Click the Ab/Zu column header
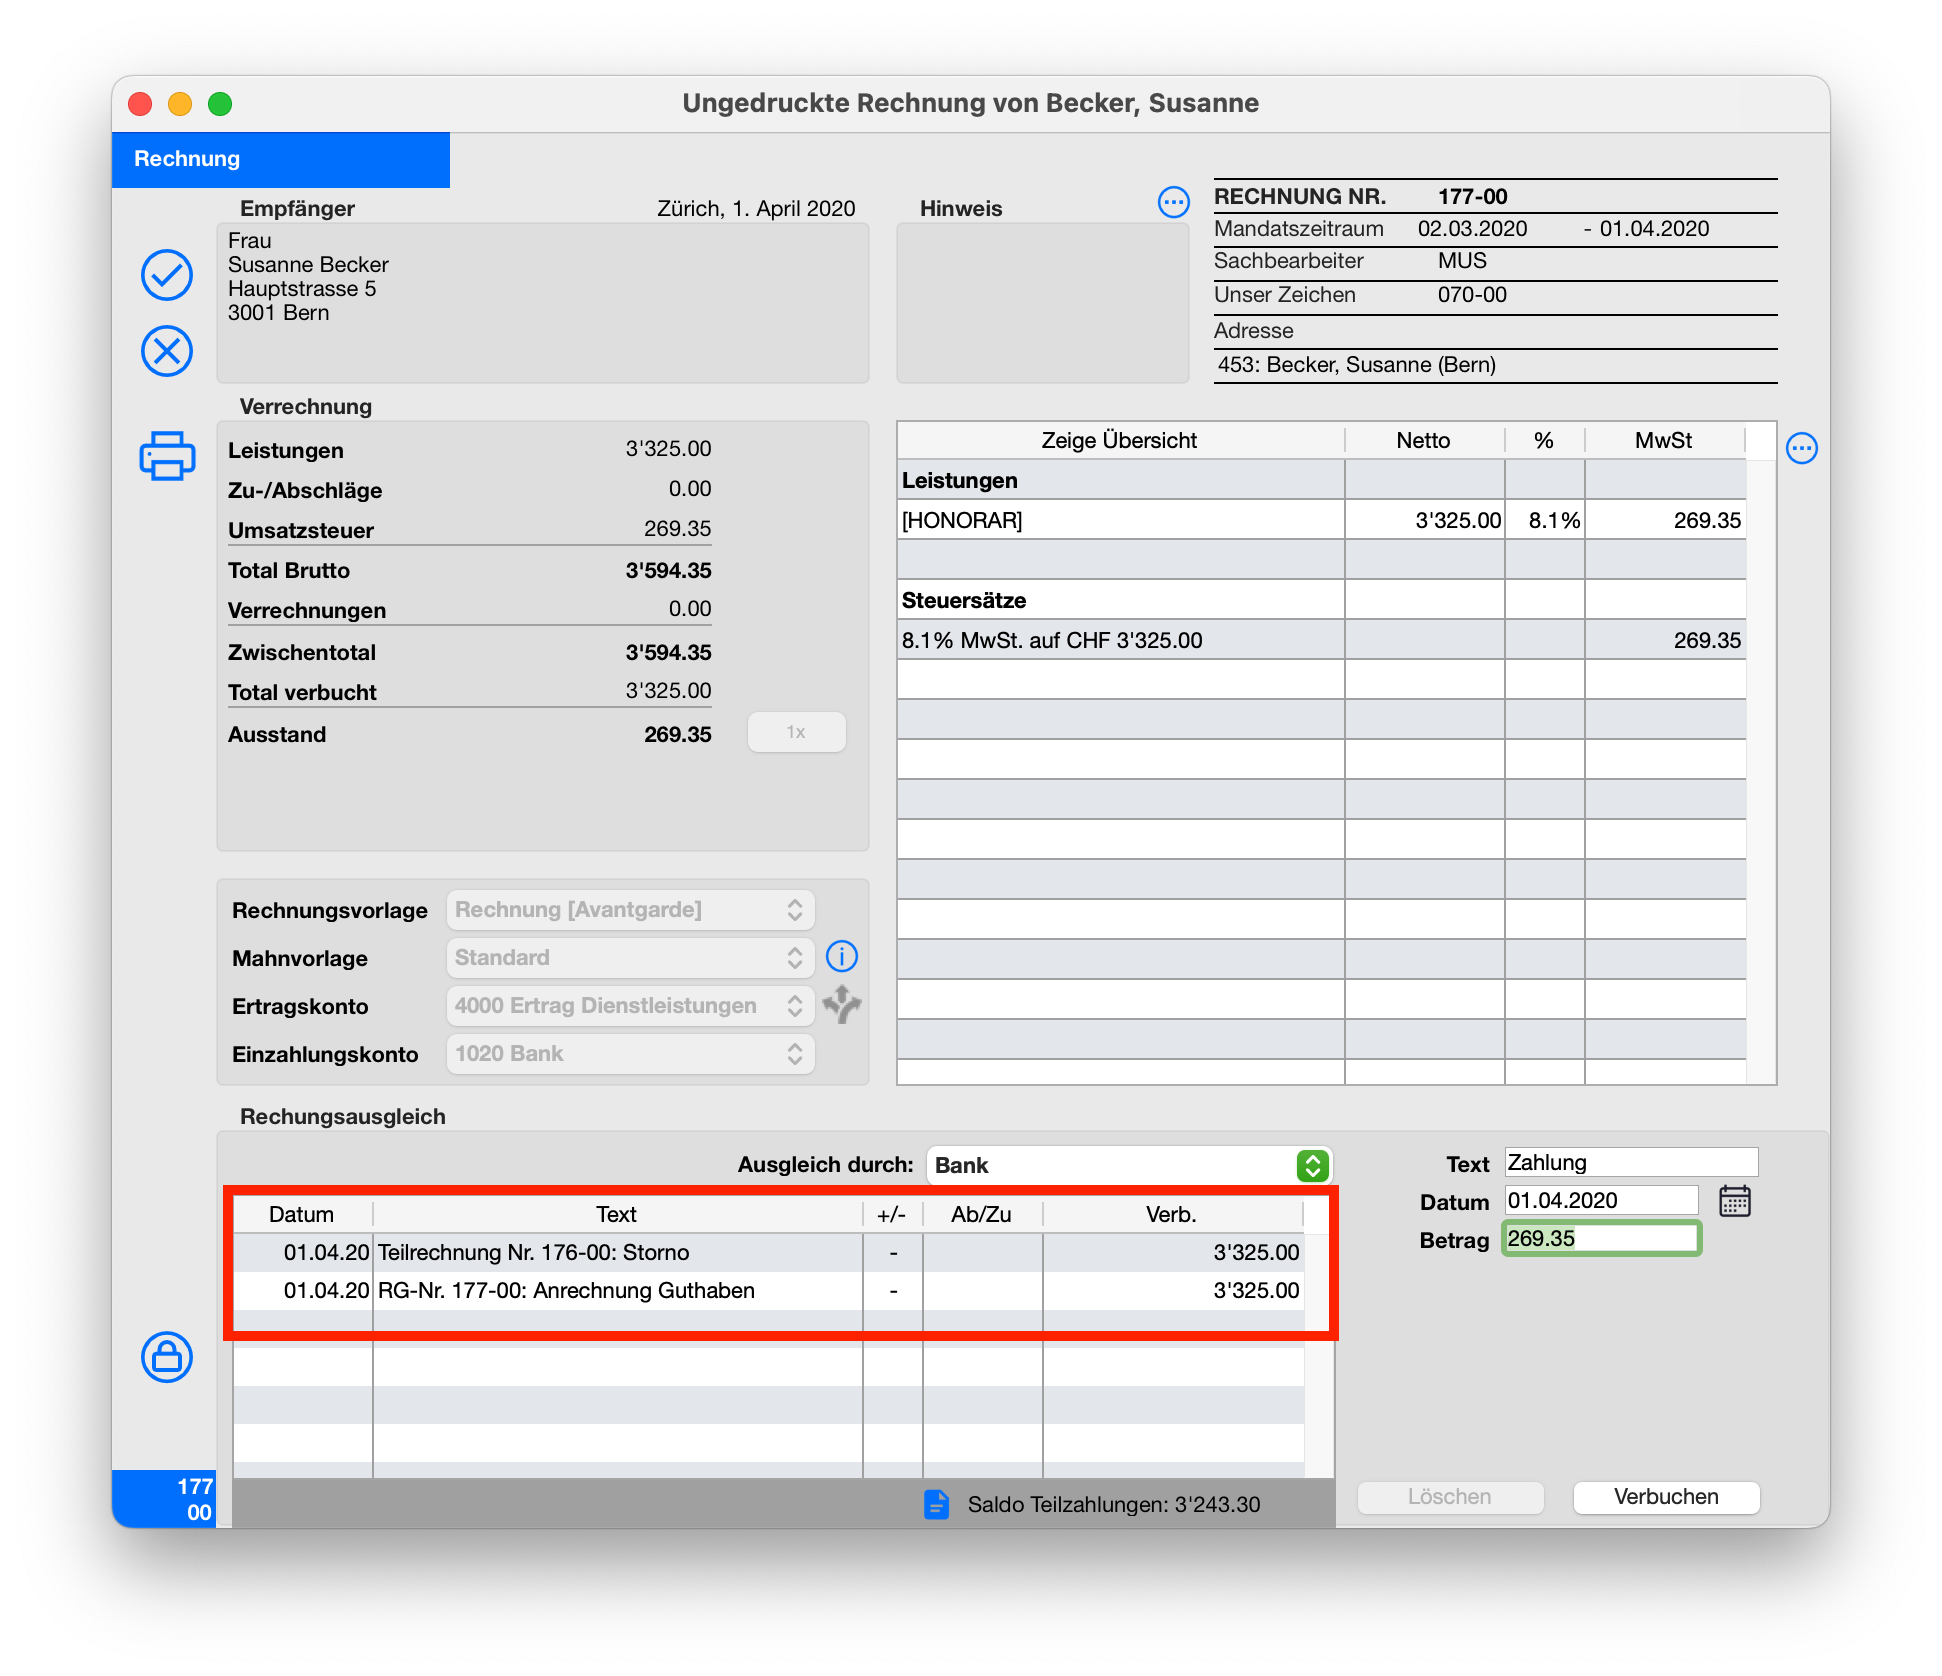The width and height of the screenshot is (1942, 1676). (982, 1215)
